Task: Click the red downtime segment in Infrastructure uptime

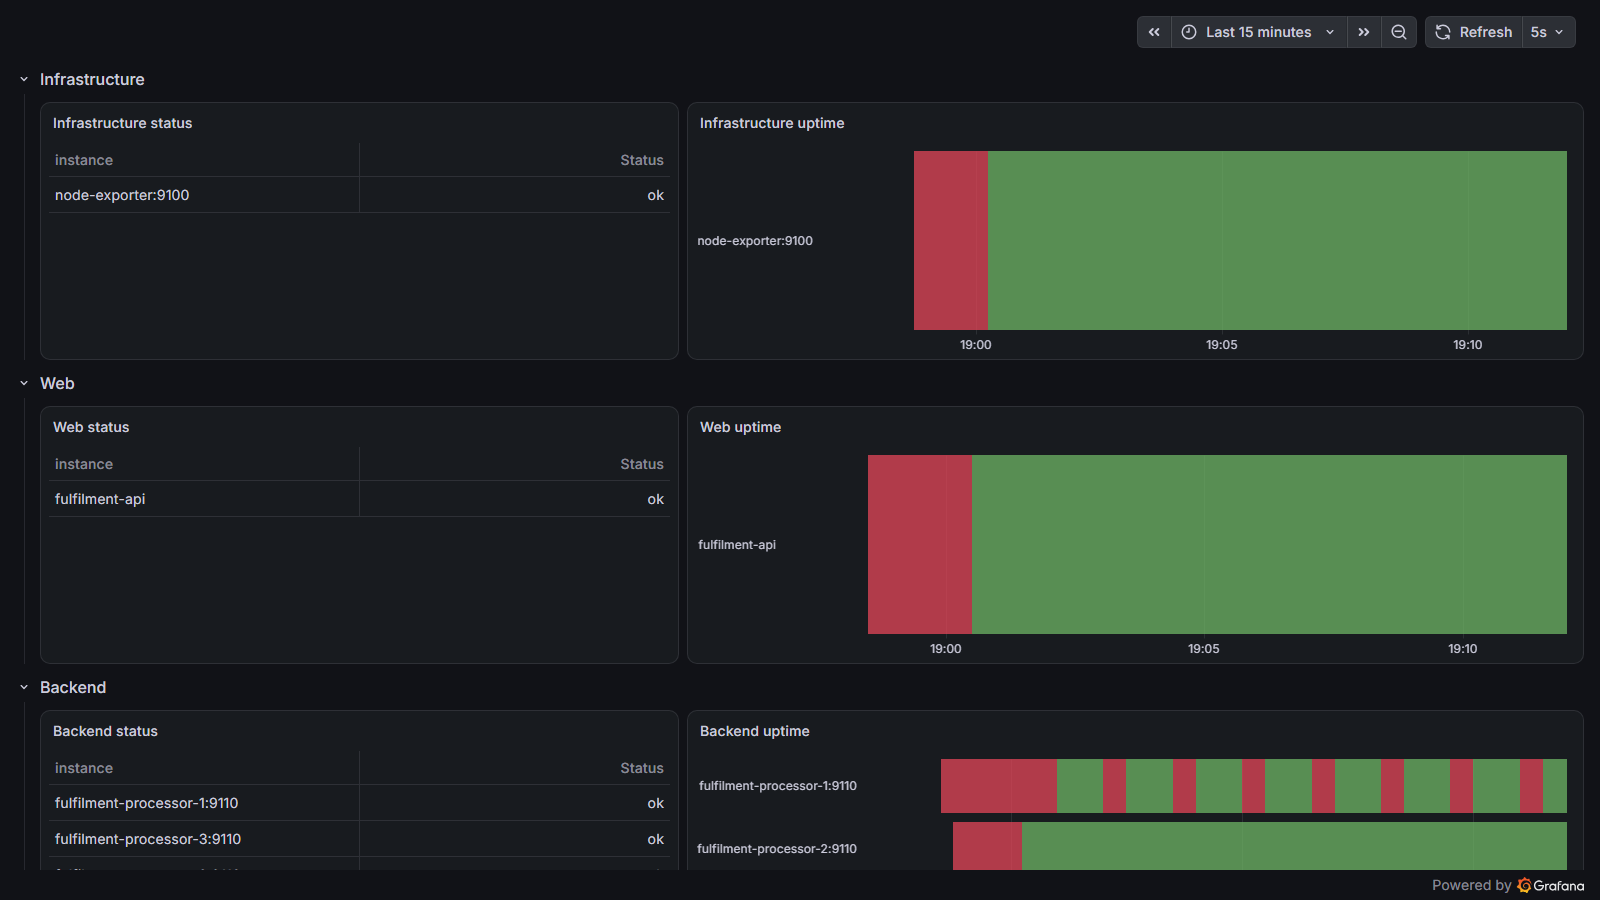Action: click(951, 240)
